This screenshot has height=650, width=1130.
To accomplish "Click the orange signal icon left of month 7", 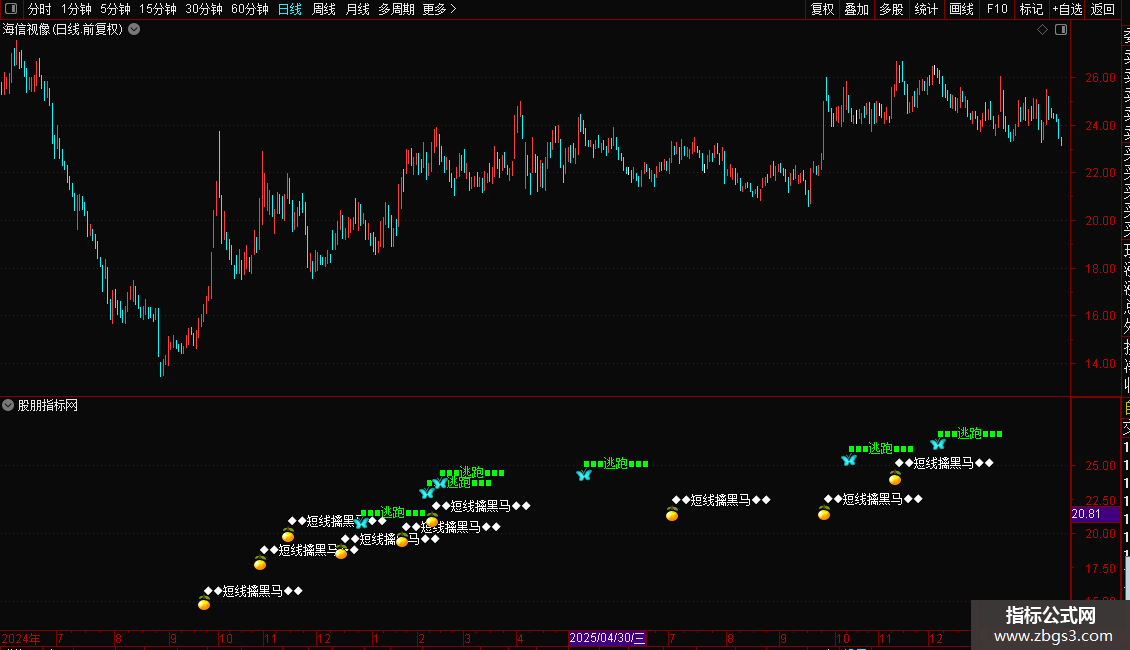I will (672, 513).
